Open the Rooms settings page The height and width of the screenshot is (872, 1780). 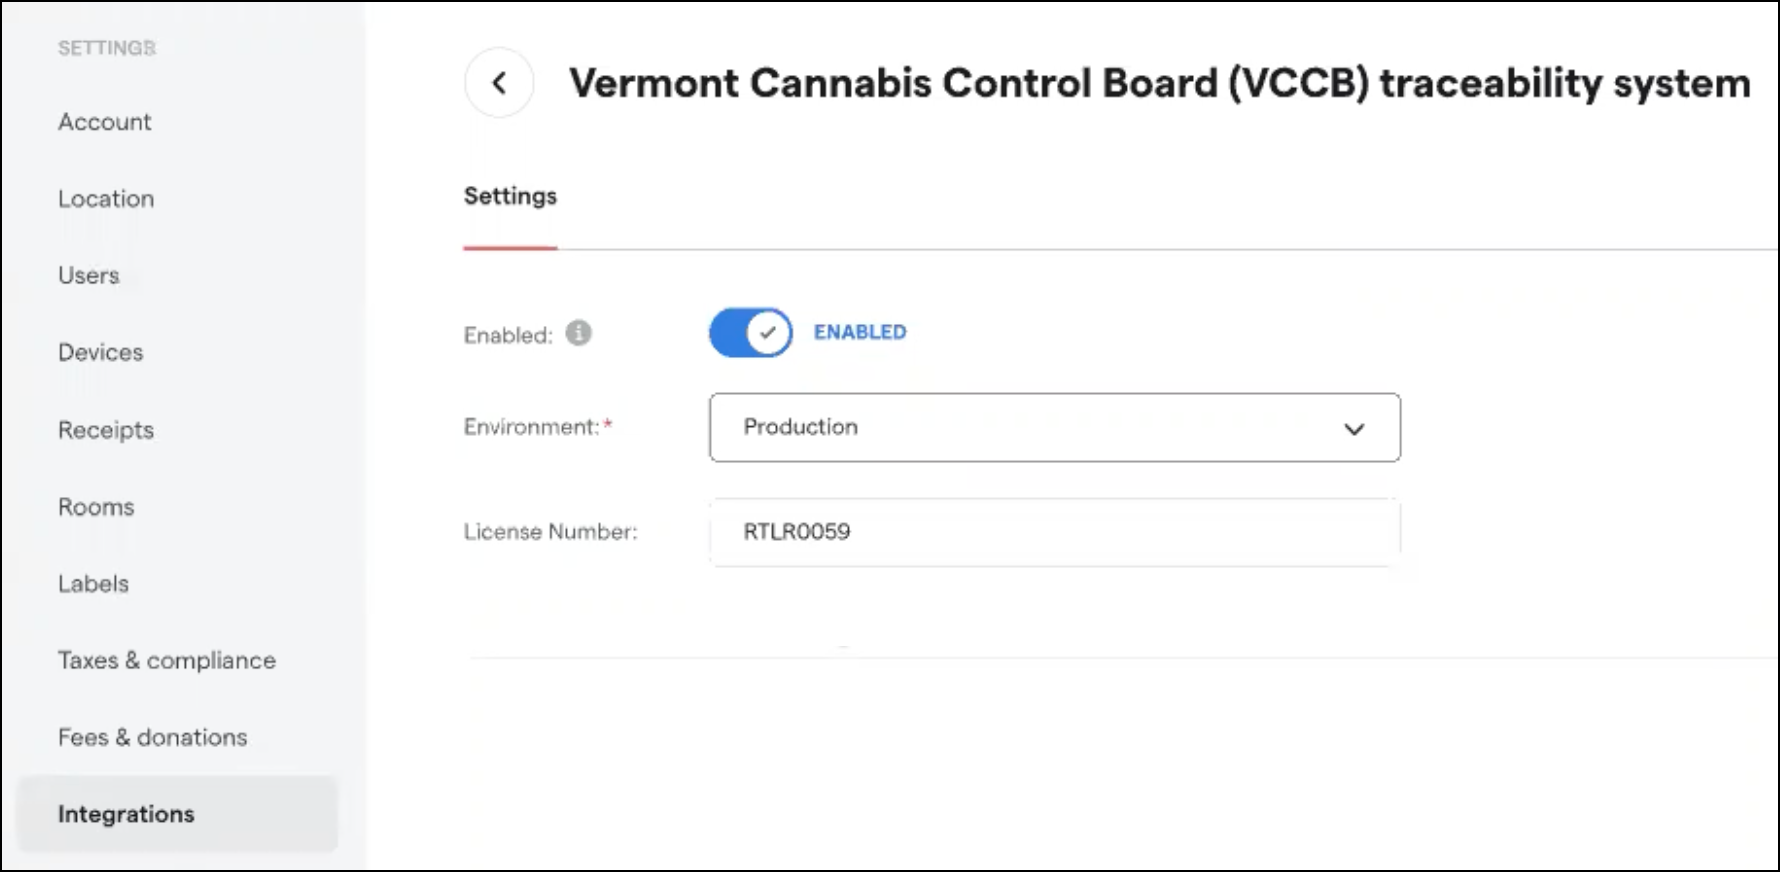(x=96, y=507)
